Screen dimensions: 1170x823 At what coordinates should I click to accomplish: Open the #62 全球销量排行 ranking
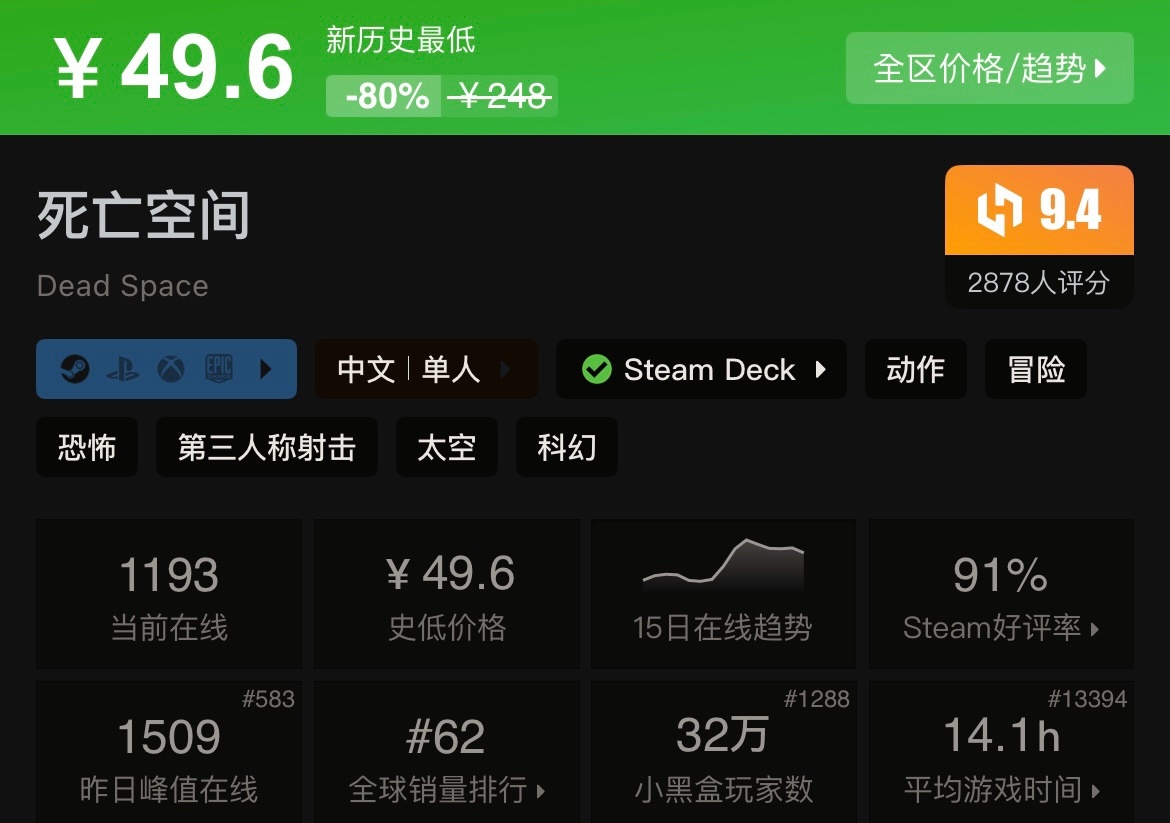pos(447,751)
